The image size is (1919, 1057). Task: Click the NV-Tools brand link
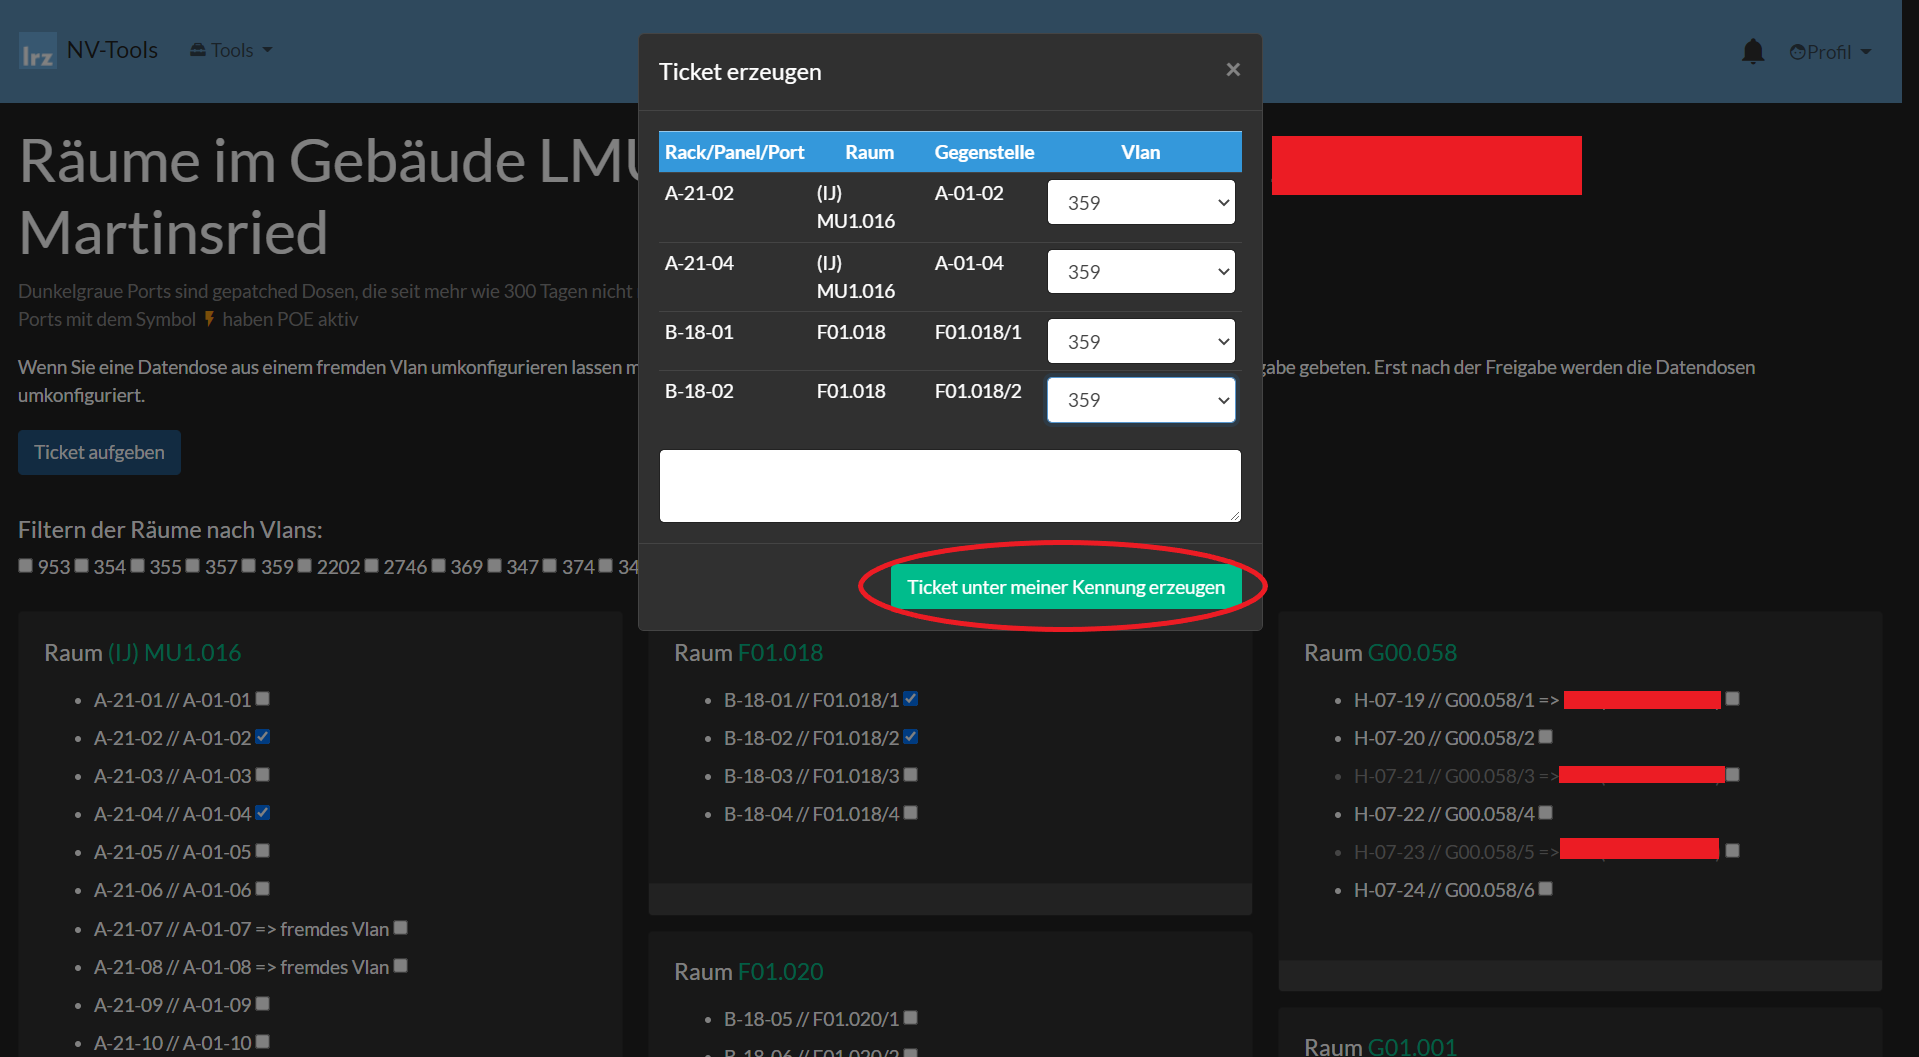(112, 50)
